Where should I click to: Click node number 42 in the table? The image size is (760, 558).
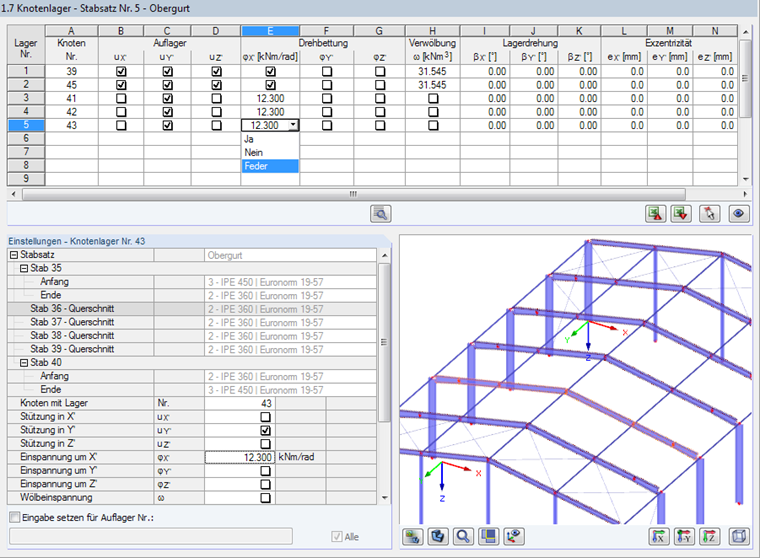71,112
